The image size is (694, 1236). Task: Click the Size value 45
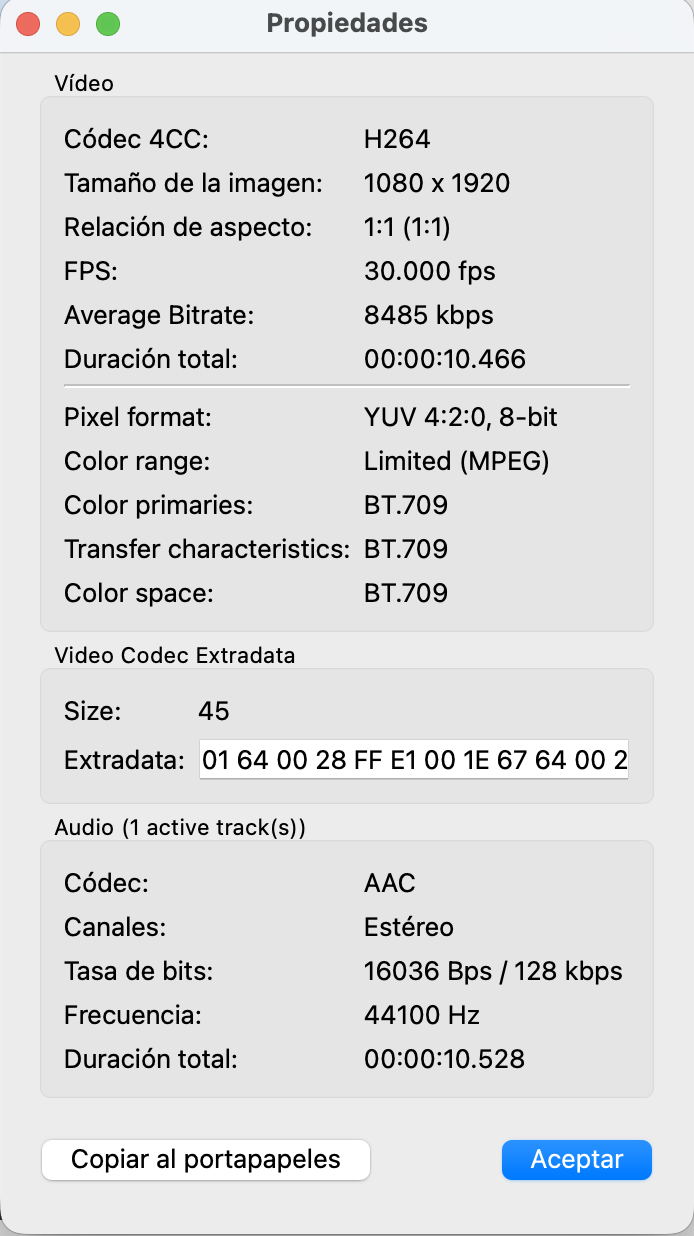[214, 711]
